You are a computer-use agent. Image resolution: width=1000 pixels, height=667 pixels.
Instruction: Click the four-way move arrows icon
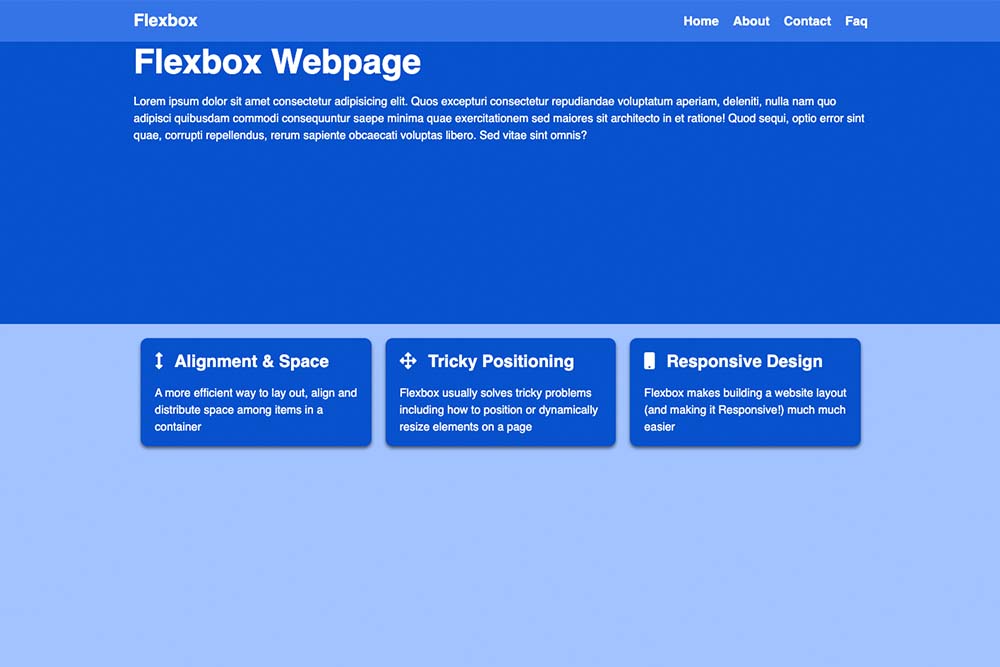click(x=408, y=361)
